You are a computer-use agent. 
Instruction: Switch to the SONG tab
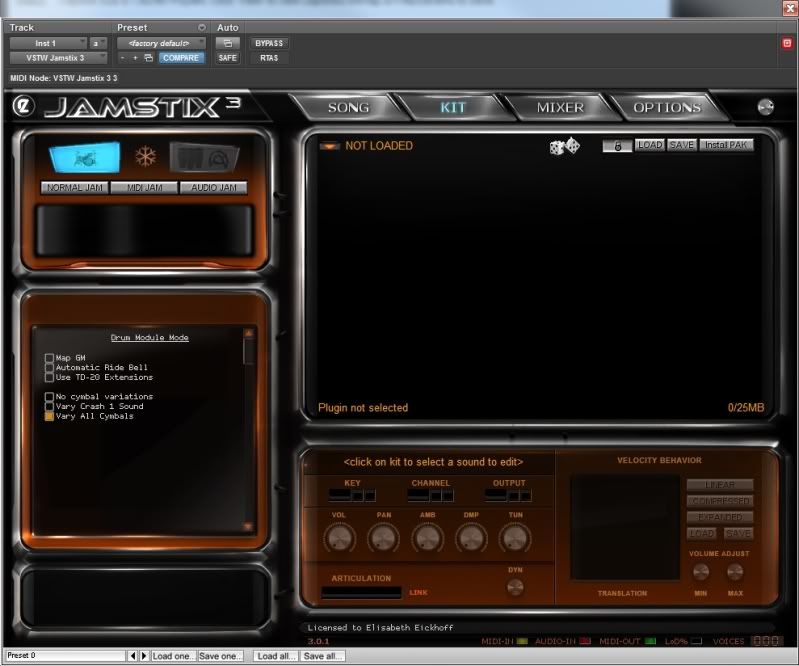tap(348, 107)
